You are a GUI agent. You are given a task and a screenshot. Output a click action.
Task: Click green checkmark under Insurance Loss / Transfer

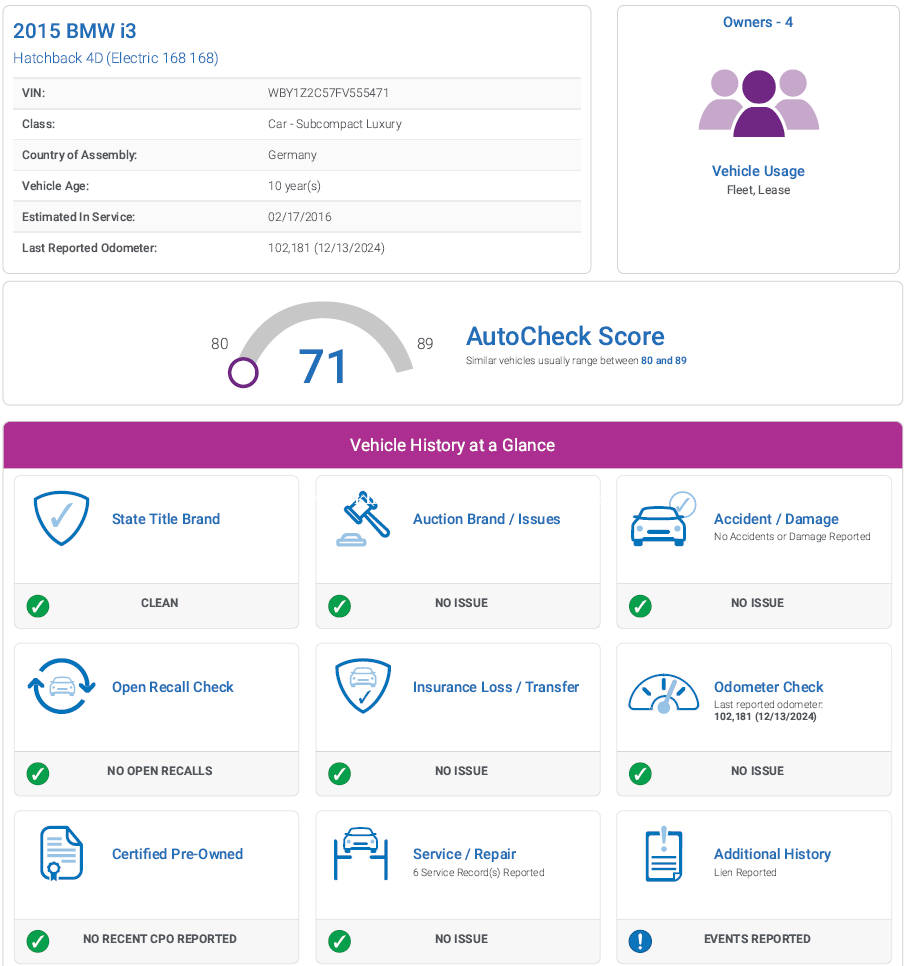point(339,773)
